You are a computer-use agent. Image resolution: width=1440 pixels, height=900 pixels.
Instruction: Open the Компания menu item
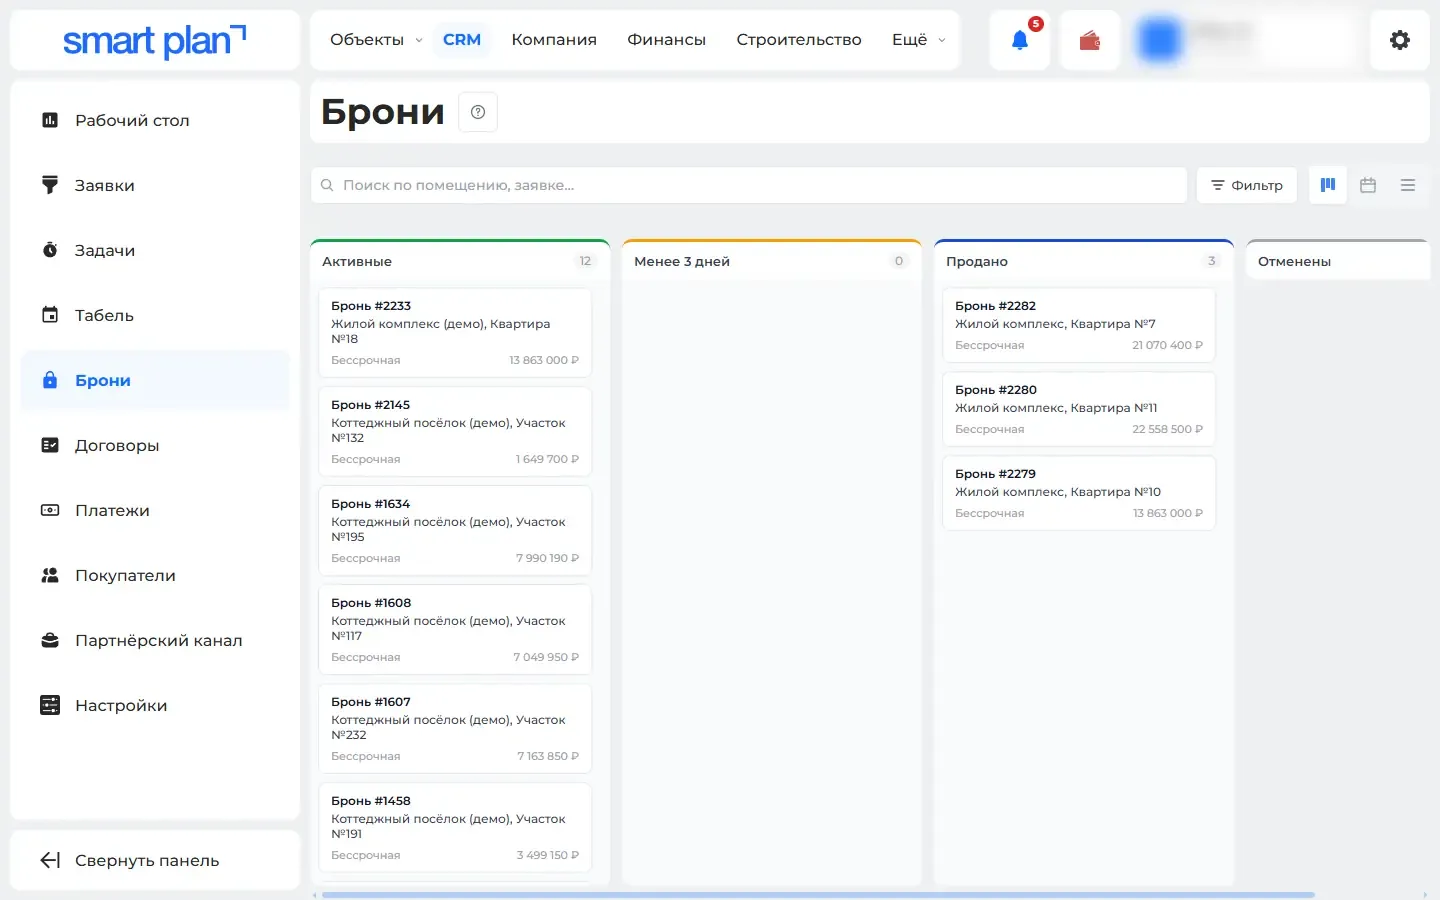tap(554, 40)
